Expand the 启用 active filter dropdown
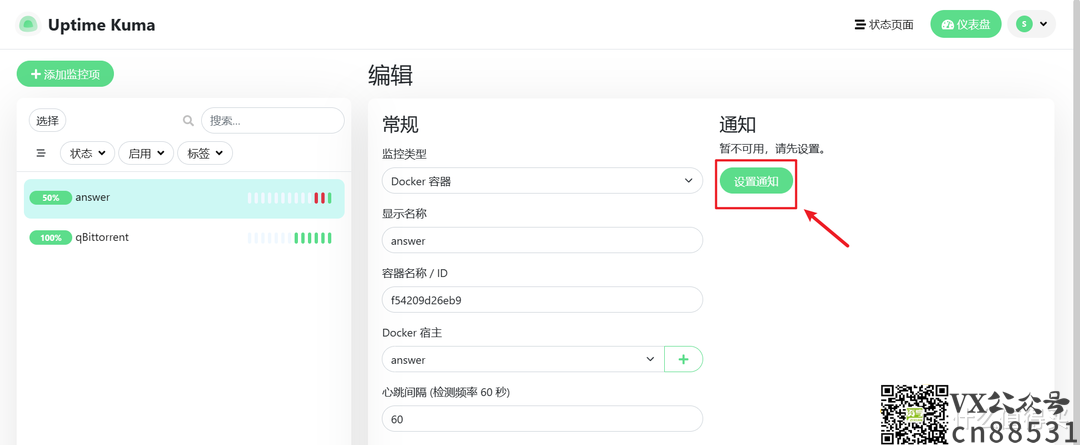1080x445 pixels. click(145, 153)
